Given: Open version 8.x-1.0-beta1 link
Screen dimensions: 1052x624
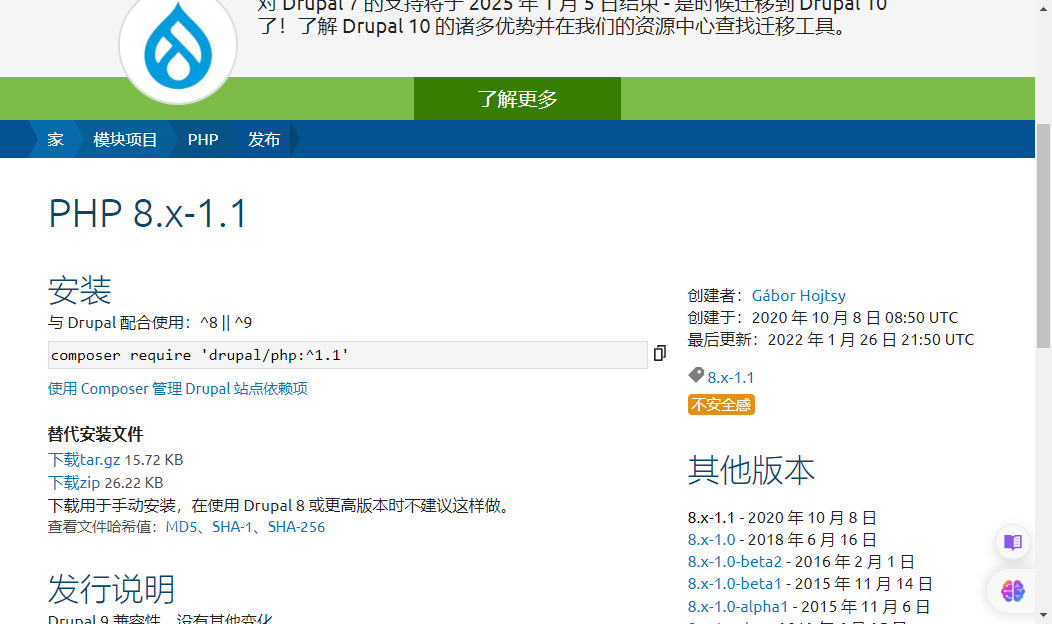Looking at the screenshot, I should pyautogui.click(x=735, y=584).
